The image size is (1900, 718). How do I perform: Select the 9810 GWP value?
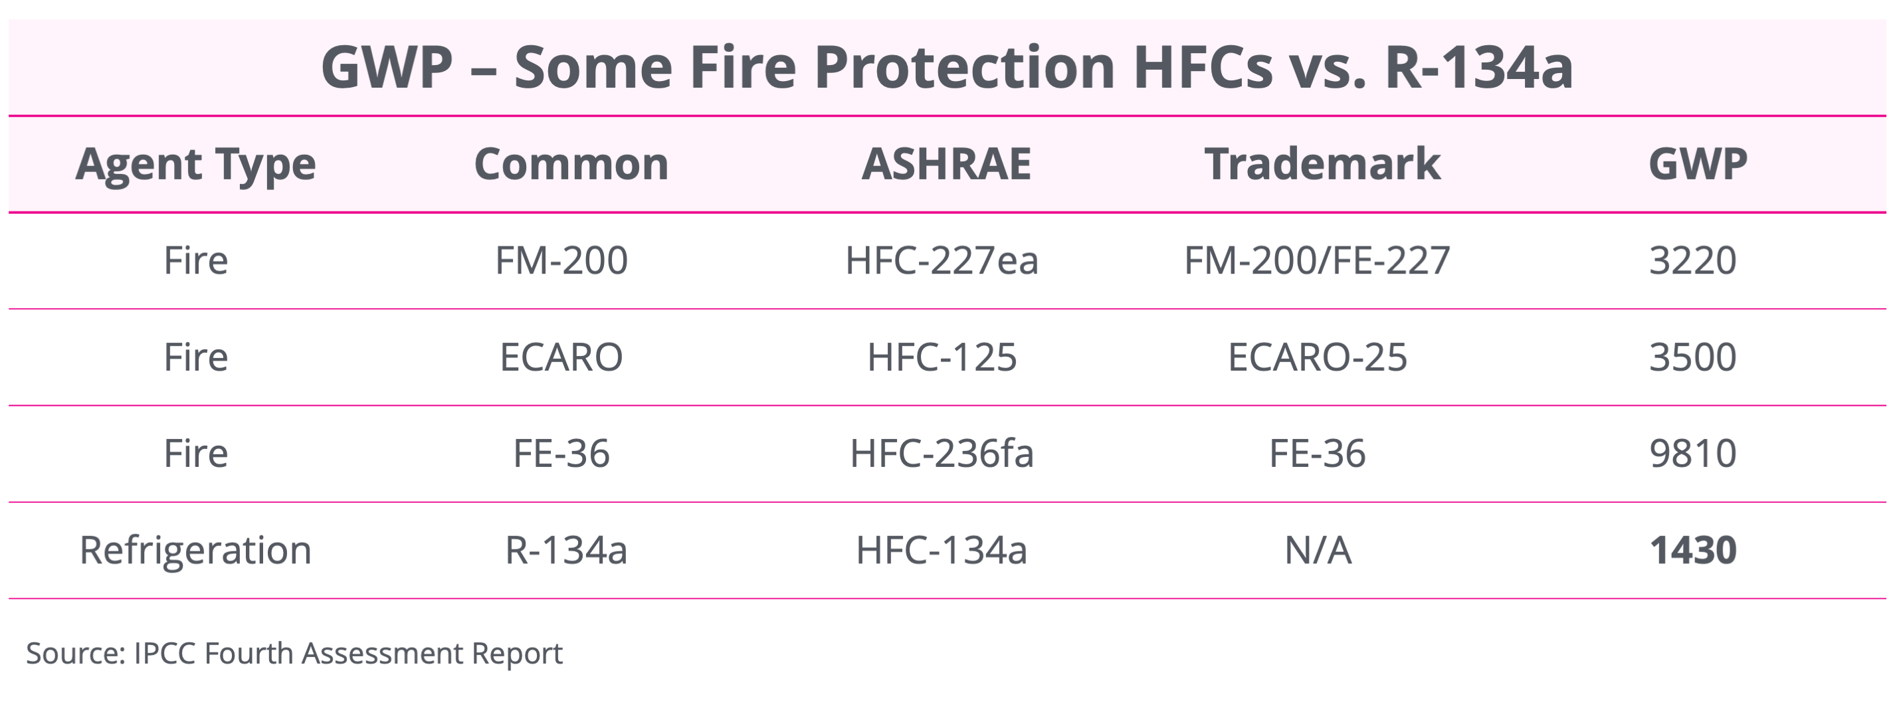click(1693, 453)
